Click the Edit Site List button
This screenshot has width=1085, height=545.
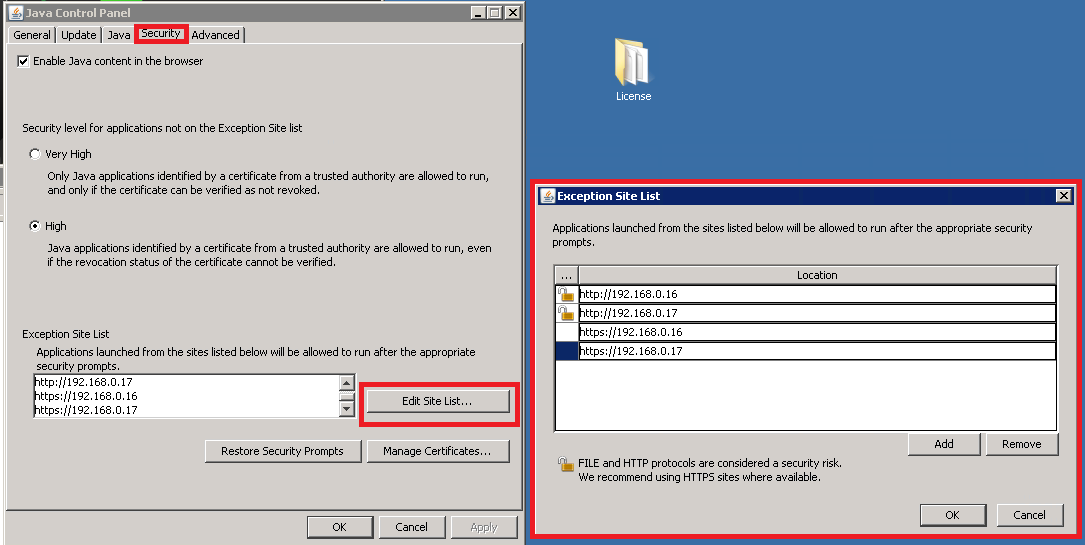(x=437, y=401)
